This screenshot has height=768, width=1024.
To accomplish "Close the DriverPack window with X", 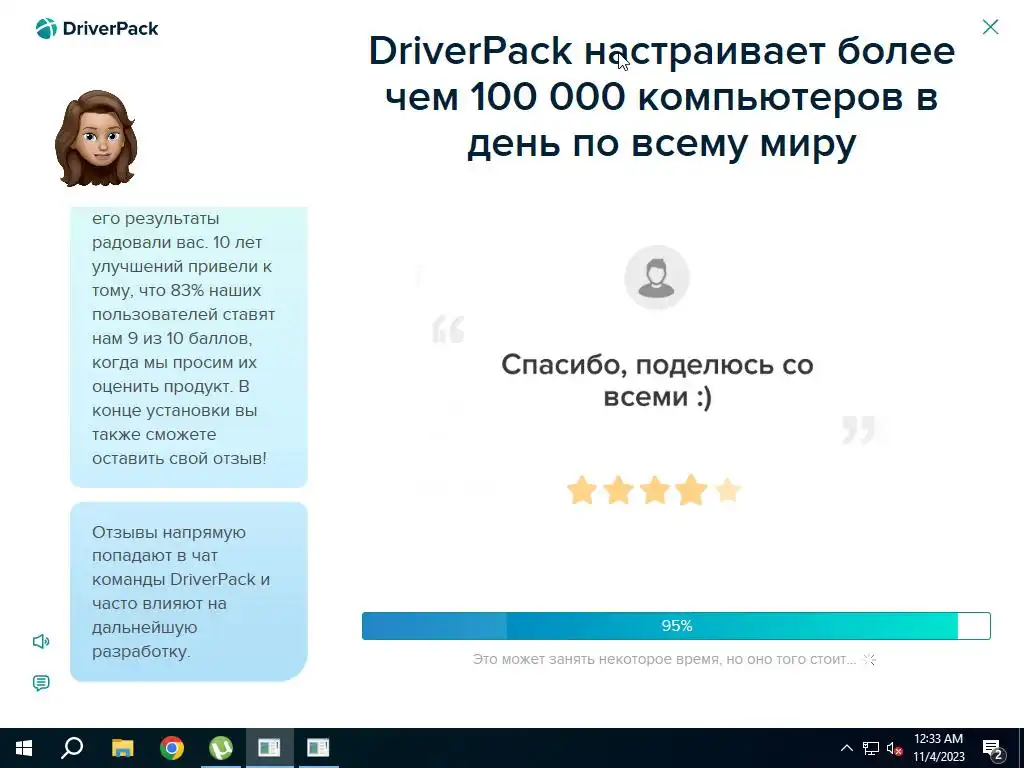I will 990,27.
